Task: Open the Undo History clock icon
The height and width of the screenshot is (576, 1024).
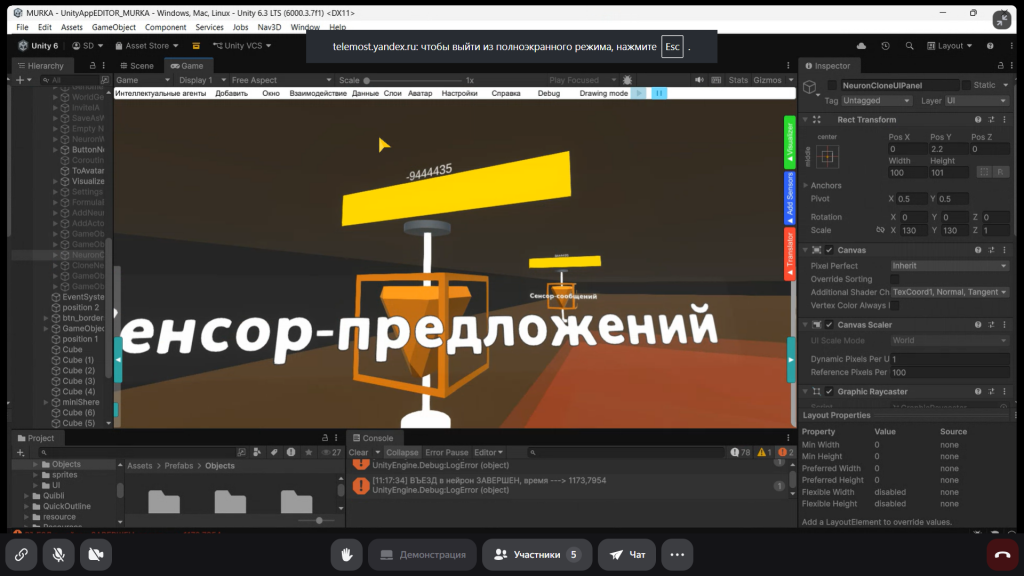Action: (885, 46)
